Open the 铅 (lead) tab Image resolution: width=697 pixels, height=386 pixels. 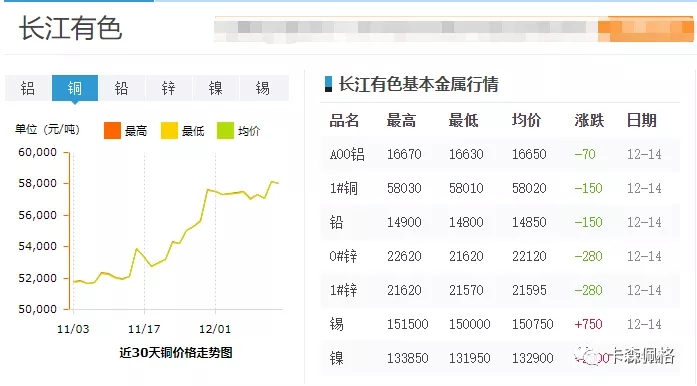[121, 88]
